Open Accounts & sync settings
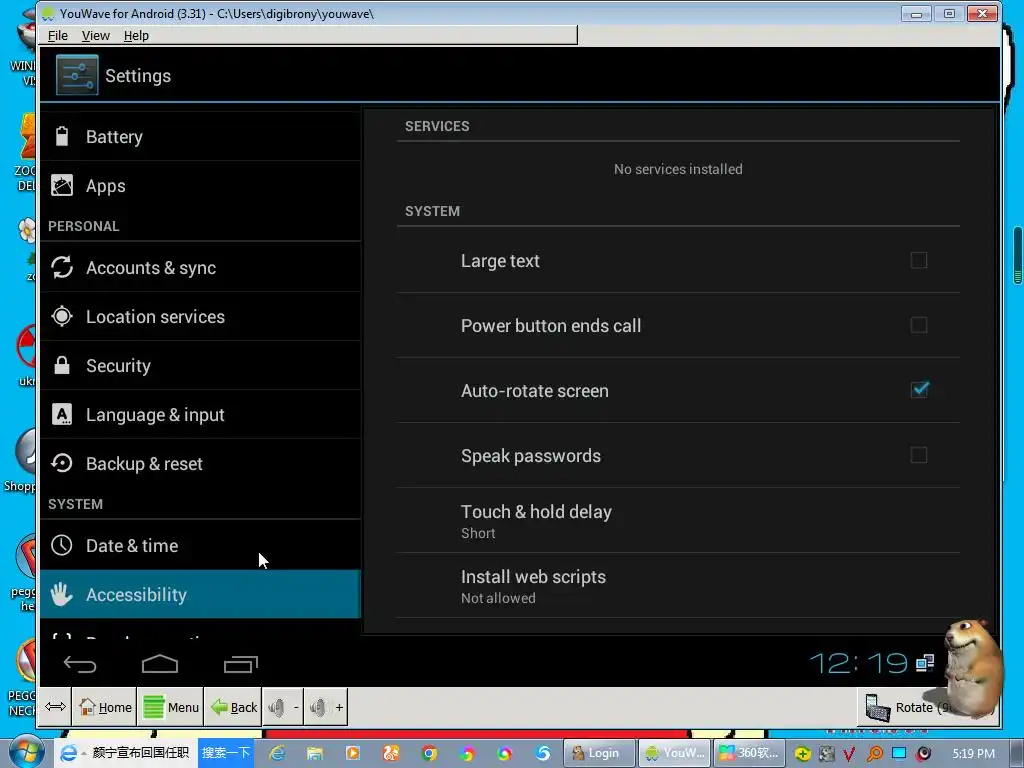 pyautogui.click(x=200, y=268)
